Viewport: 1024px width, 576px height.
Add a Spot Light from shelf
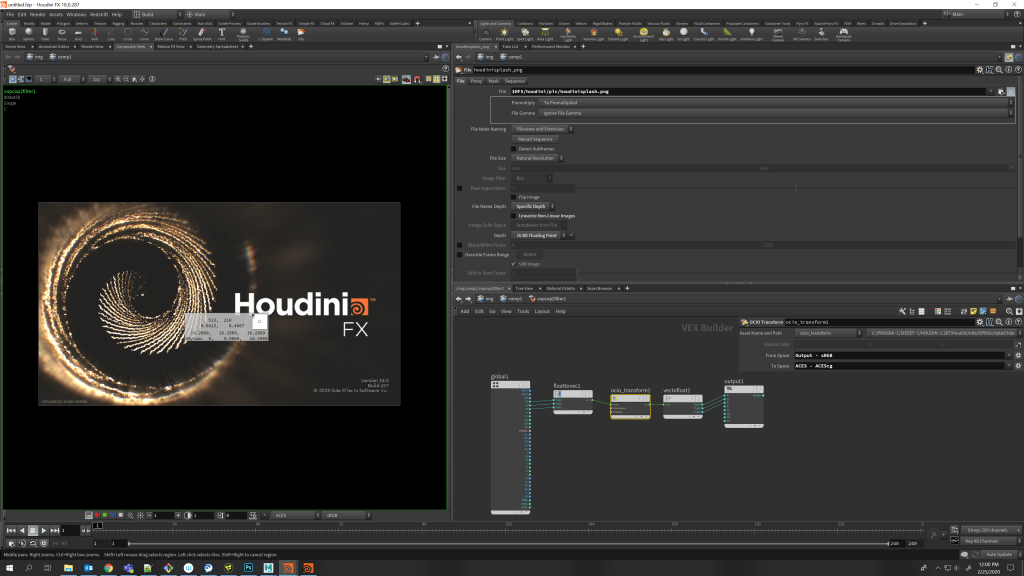(525, 34)
